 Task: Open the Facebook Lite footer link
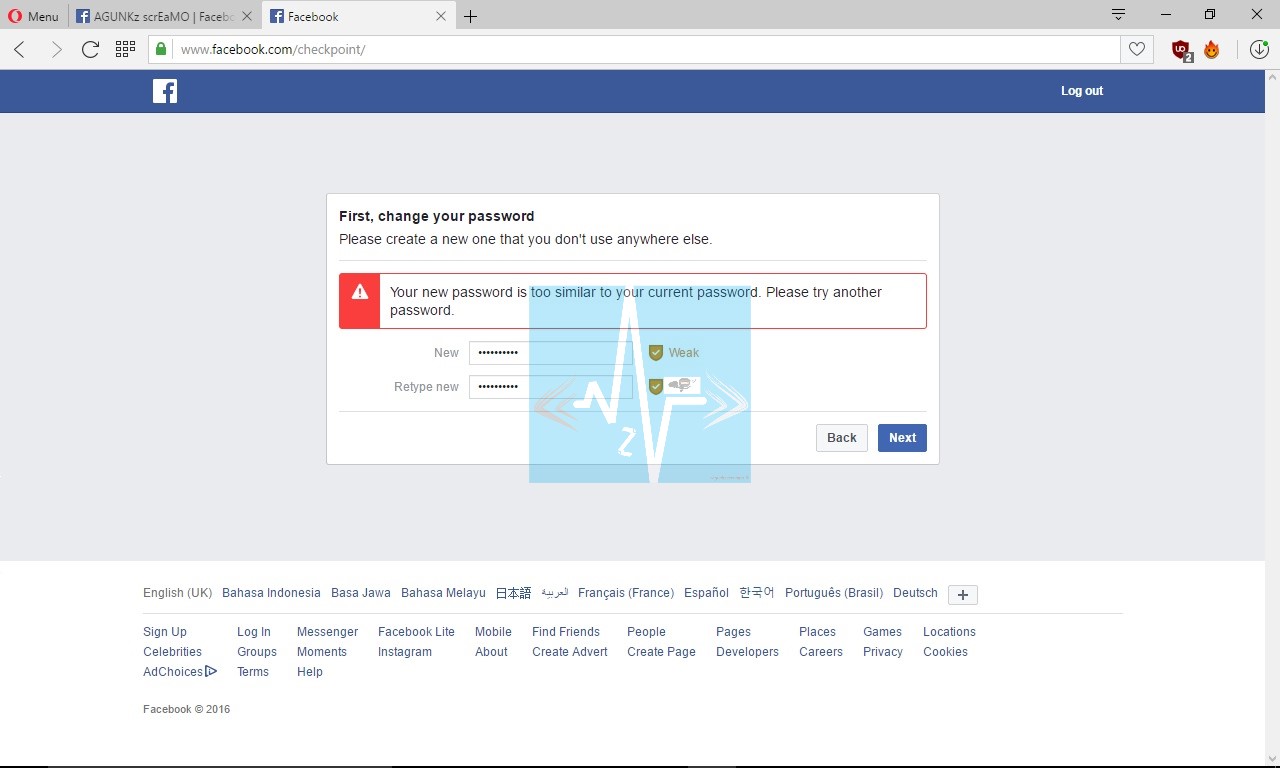pyautogui.click(x=416, y=632)
